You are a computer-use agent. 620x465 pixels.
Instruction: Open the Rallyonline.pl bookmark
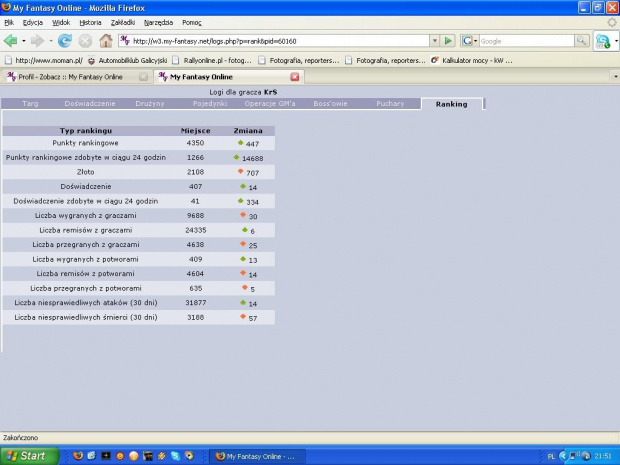point(212,60)
